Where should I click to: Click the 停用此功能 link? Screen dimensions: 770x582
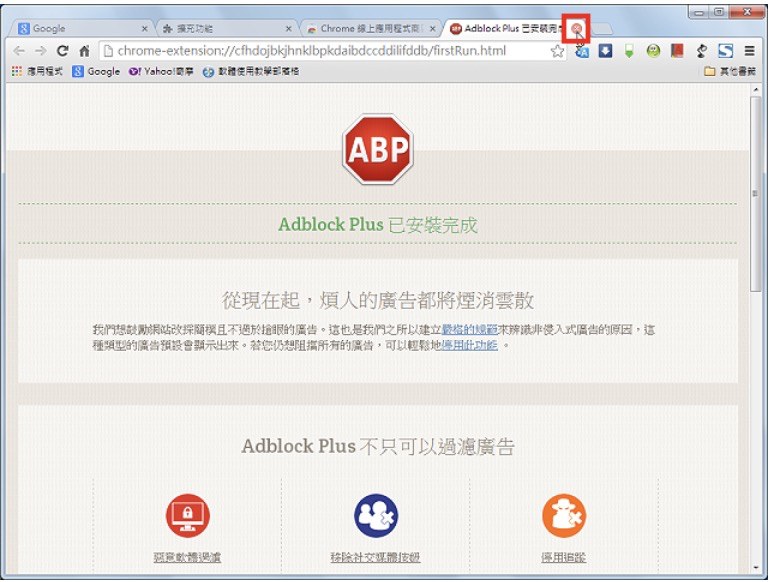click(x=469, y=345)
